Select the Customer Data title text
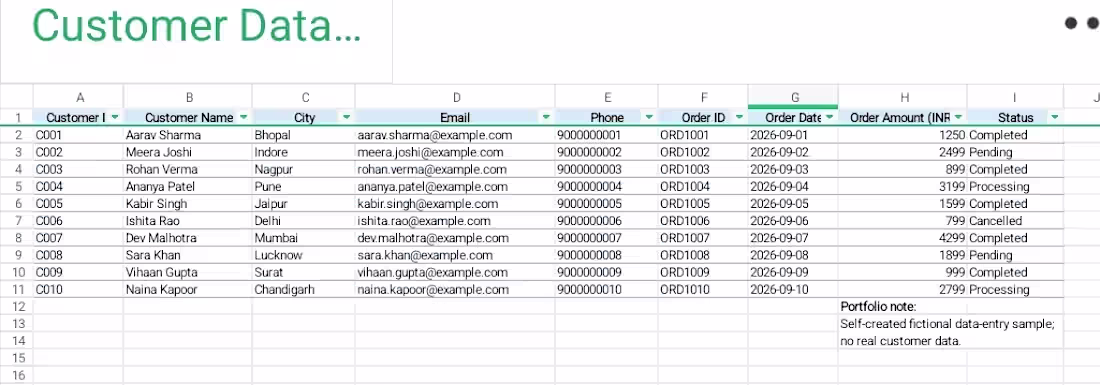The image size is (1100, 385). pyautogui.click(x=196, y=26)
